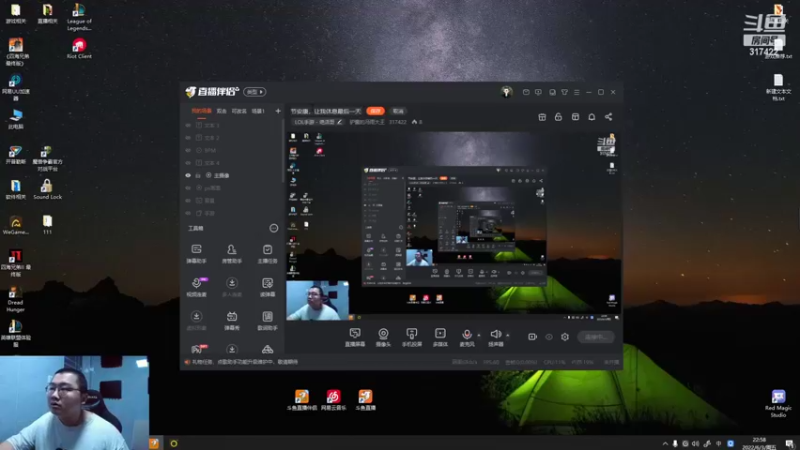Open the 弹幕秀 tool
Image resolution: width=800 pixels, height=450 pixels.
point(232,320)
